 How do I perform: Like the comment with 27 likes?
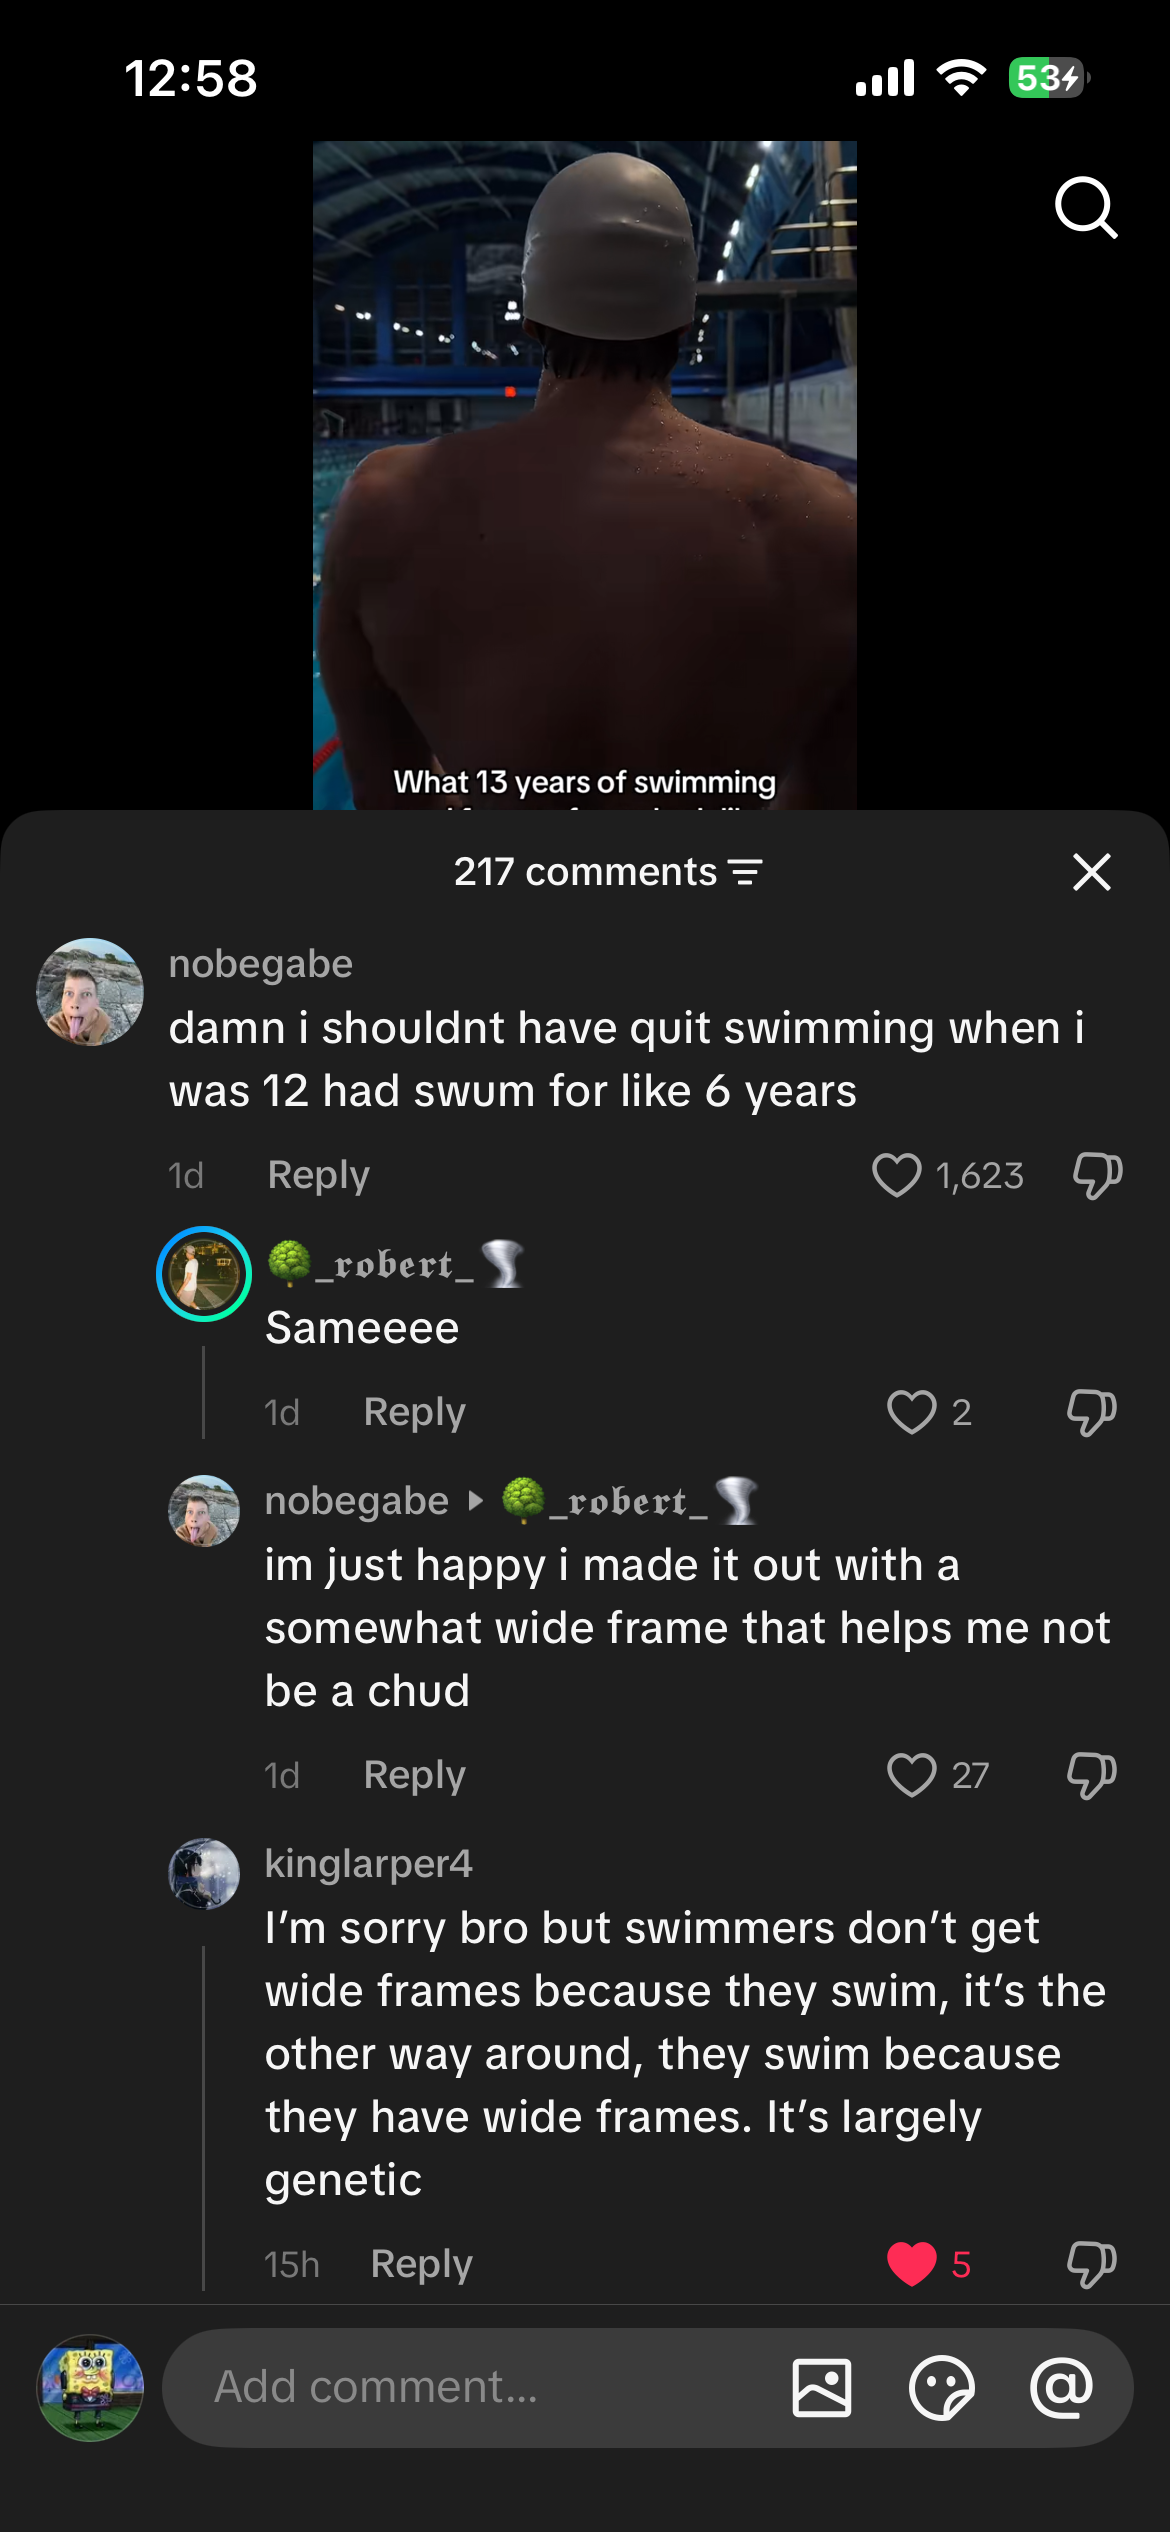point(911,1775)
